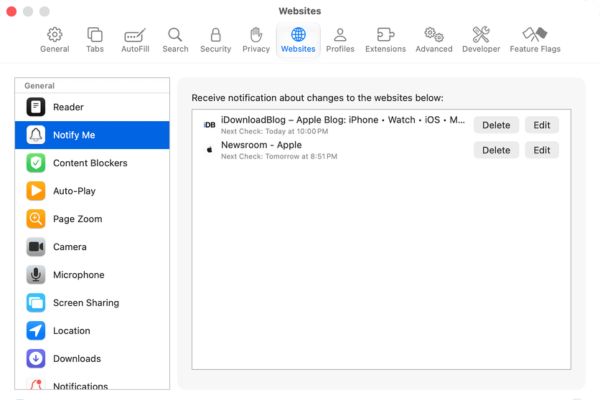
Task: Open the Developer tools icon
Action: pyautogui.click(x=481, y=34)
